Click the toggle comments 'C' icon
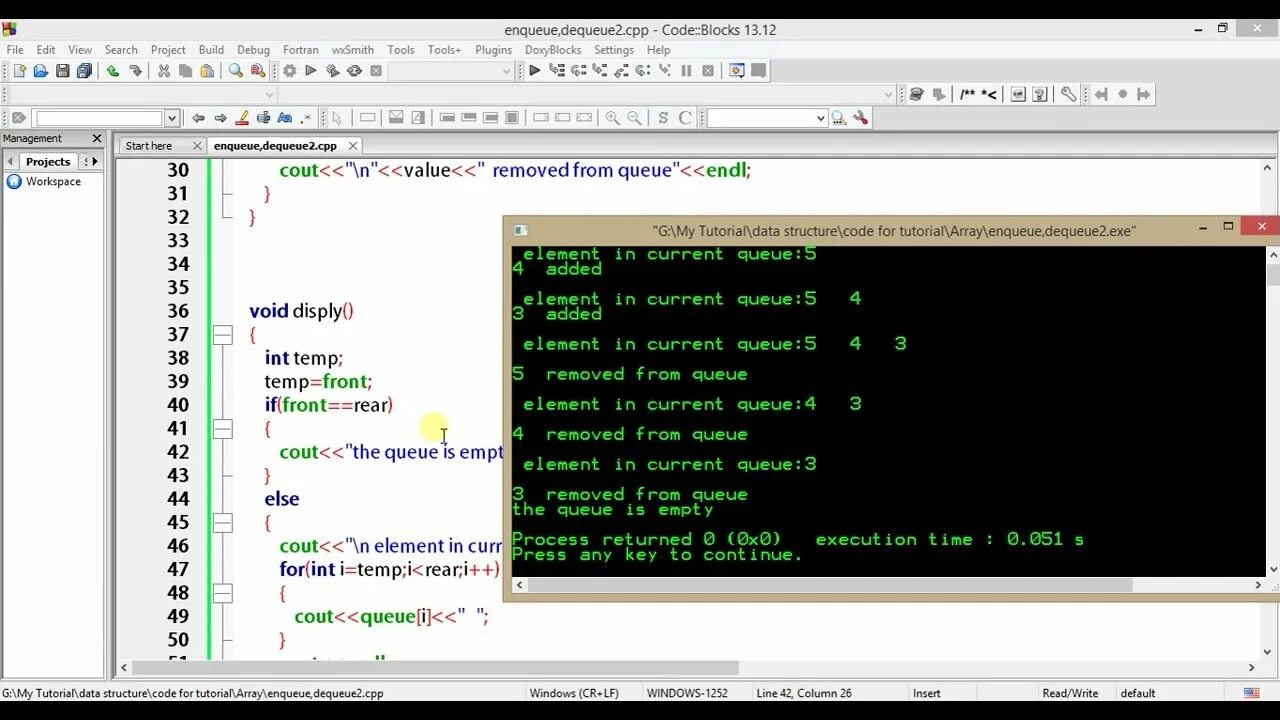The width and height of the screenshot is (1280, 720). (x=685, y=118)
